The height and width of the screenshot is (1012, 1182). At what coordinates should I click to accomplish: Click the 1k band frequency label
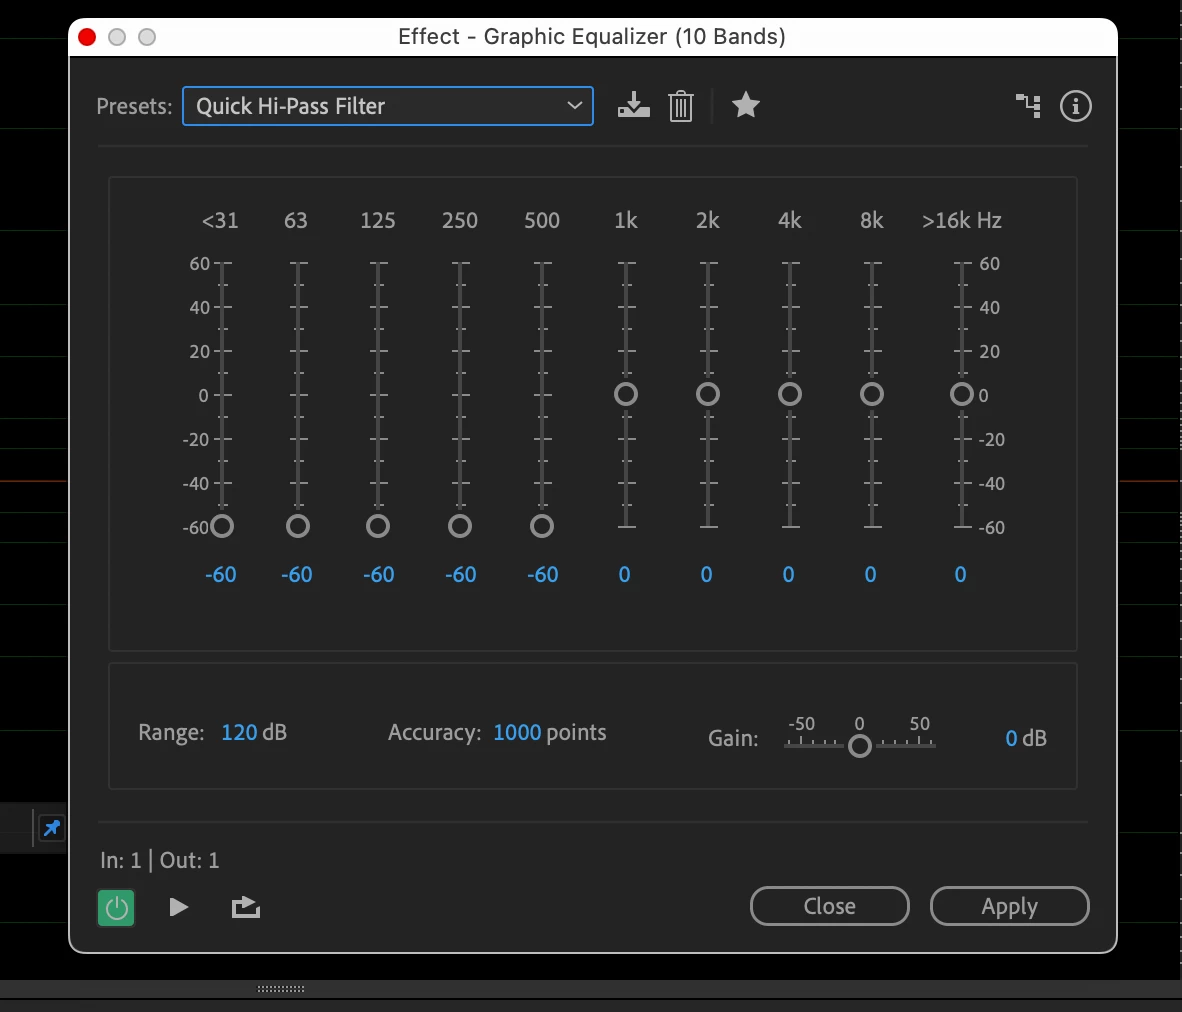[x=626, y=220]
